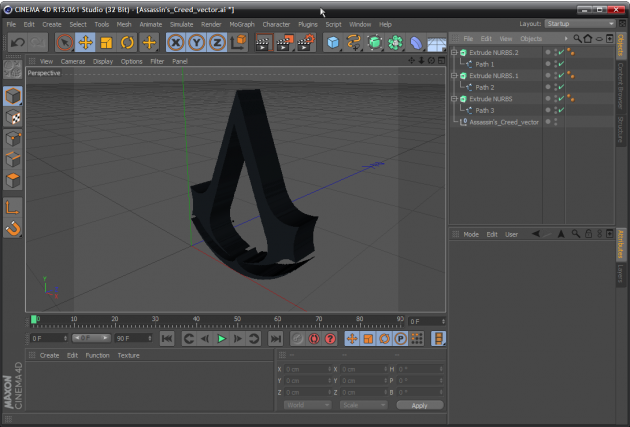The image size is (630, 427).
Task: Toggle X axis lock
Action: click(176, 42)
